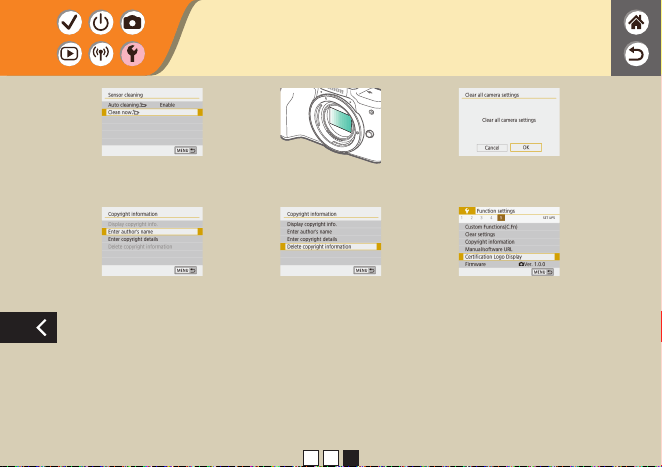Click the highlighted 'Enter author's name' row

(x=152, y=232)
